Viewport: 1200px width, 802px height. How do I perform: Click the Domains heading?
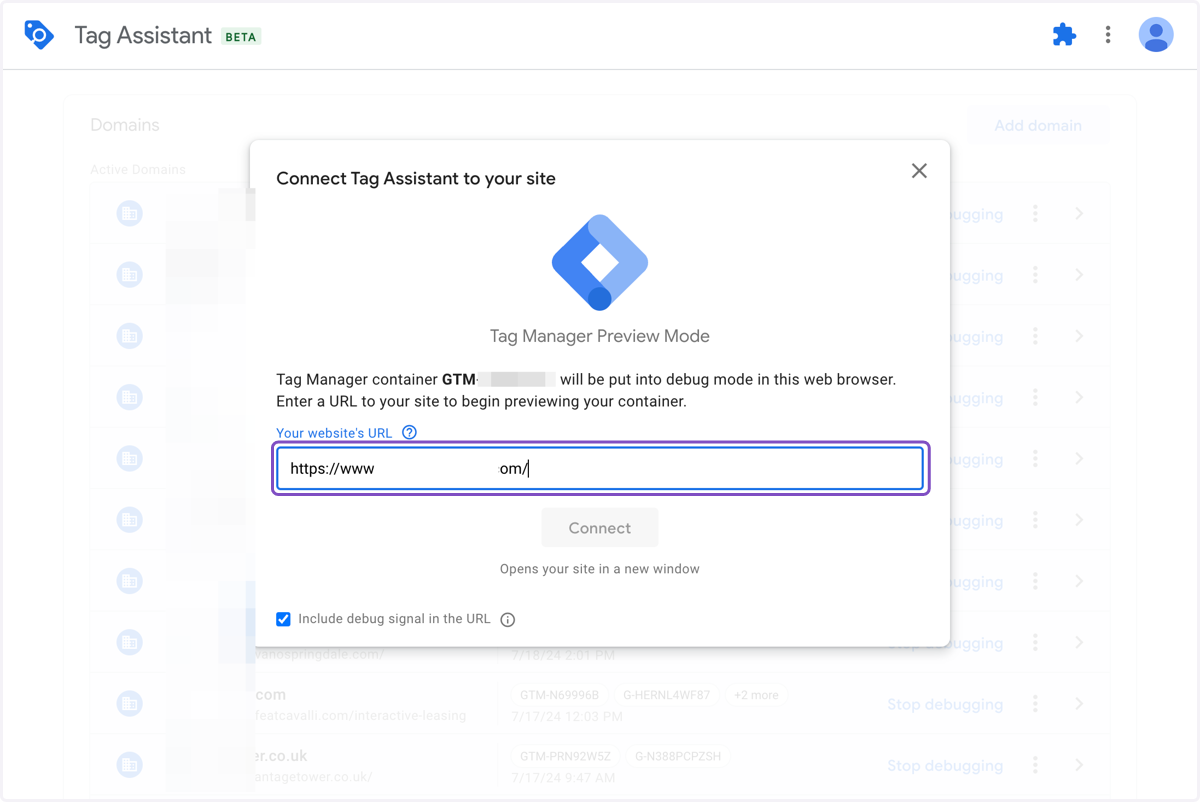click(125, 125)
